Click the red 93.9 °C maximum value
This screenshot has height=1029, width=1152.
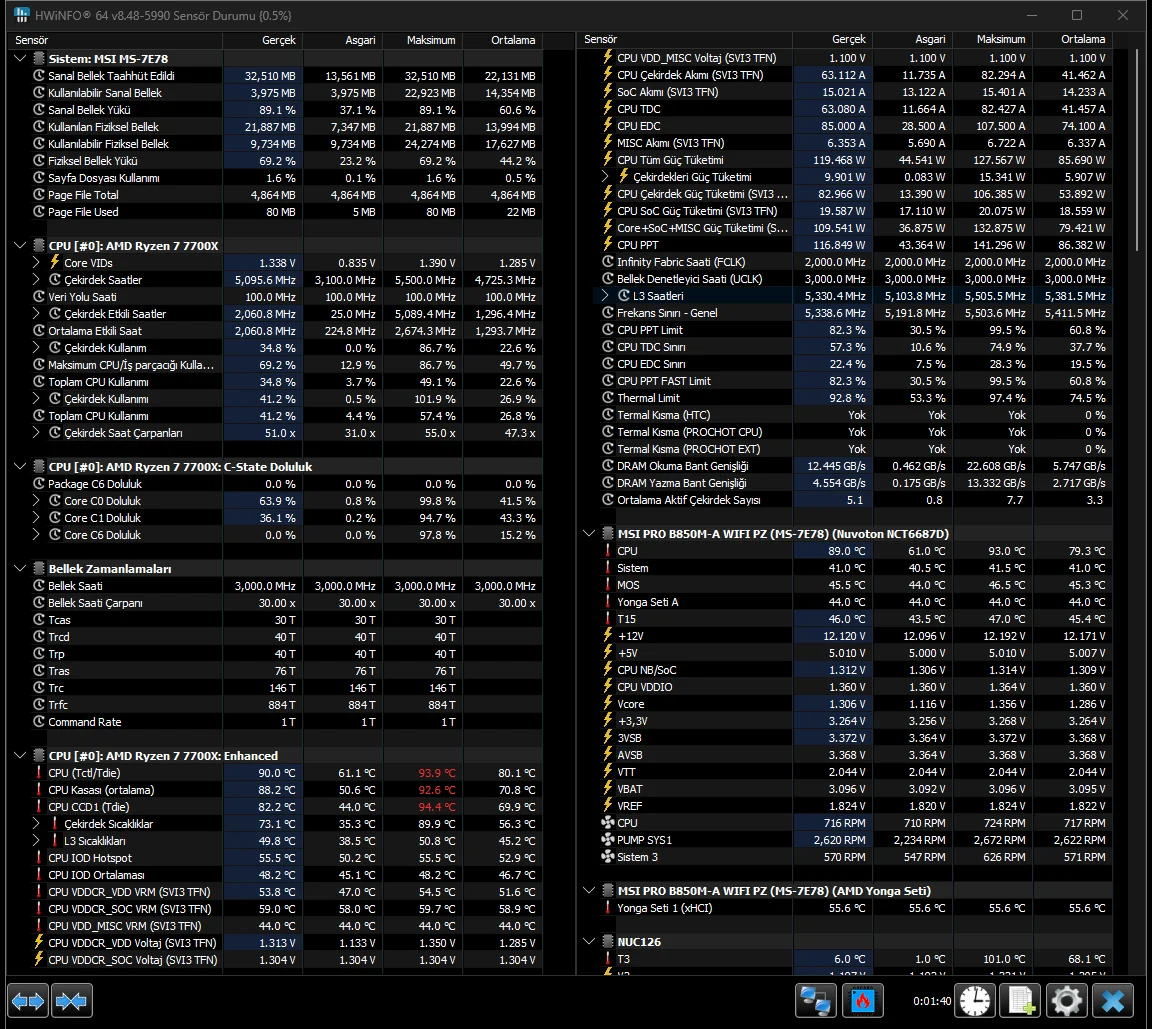(x=437, y=773)
